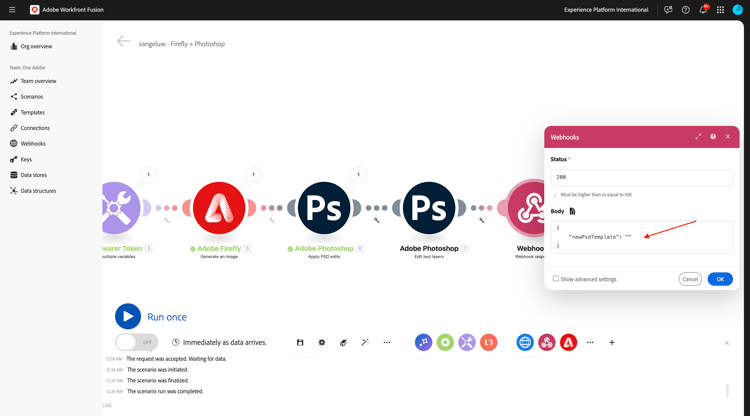Expand the Webhooks dialog to full size
Viewport: 750px width, 416px height.
(698, 137)
